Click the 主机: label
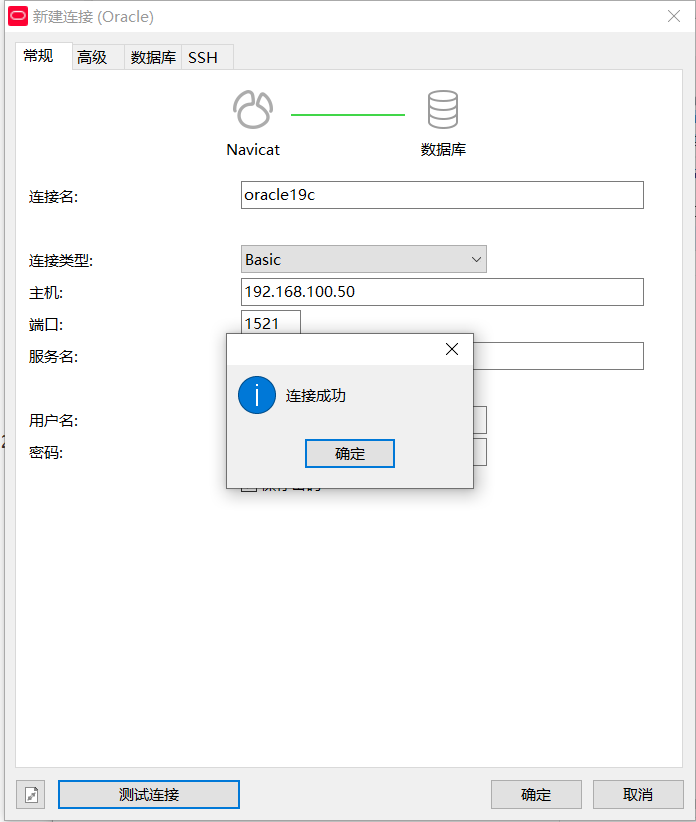696x822 pixels. pyautogui.click(x=46, y=293)
